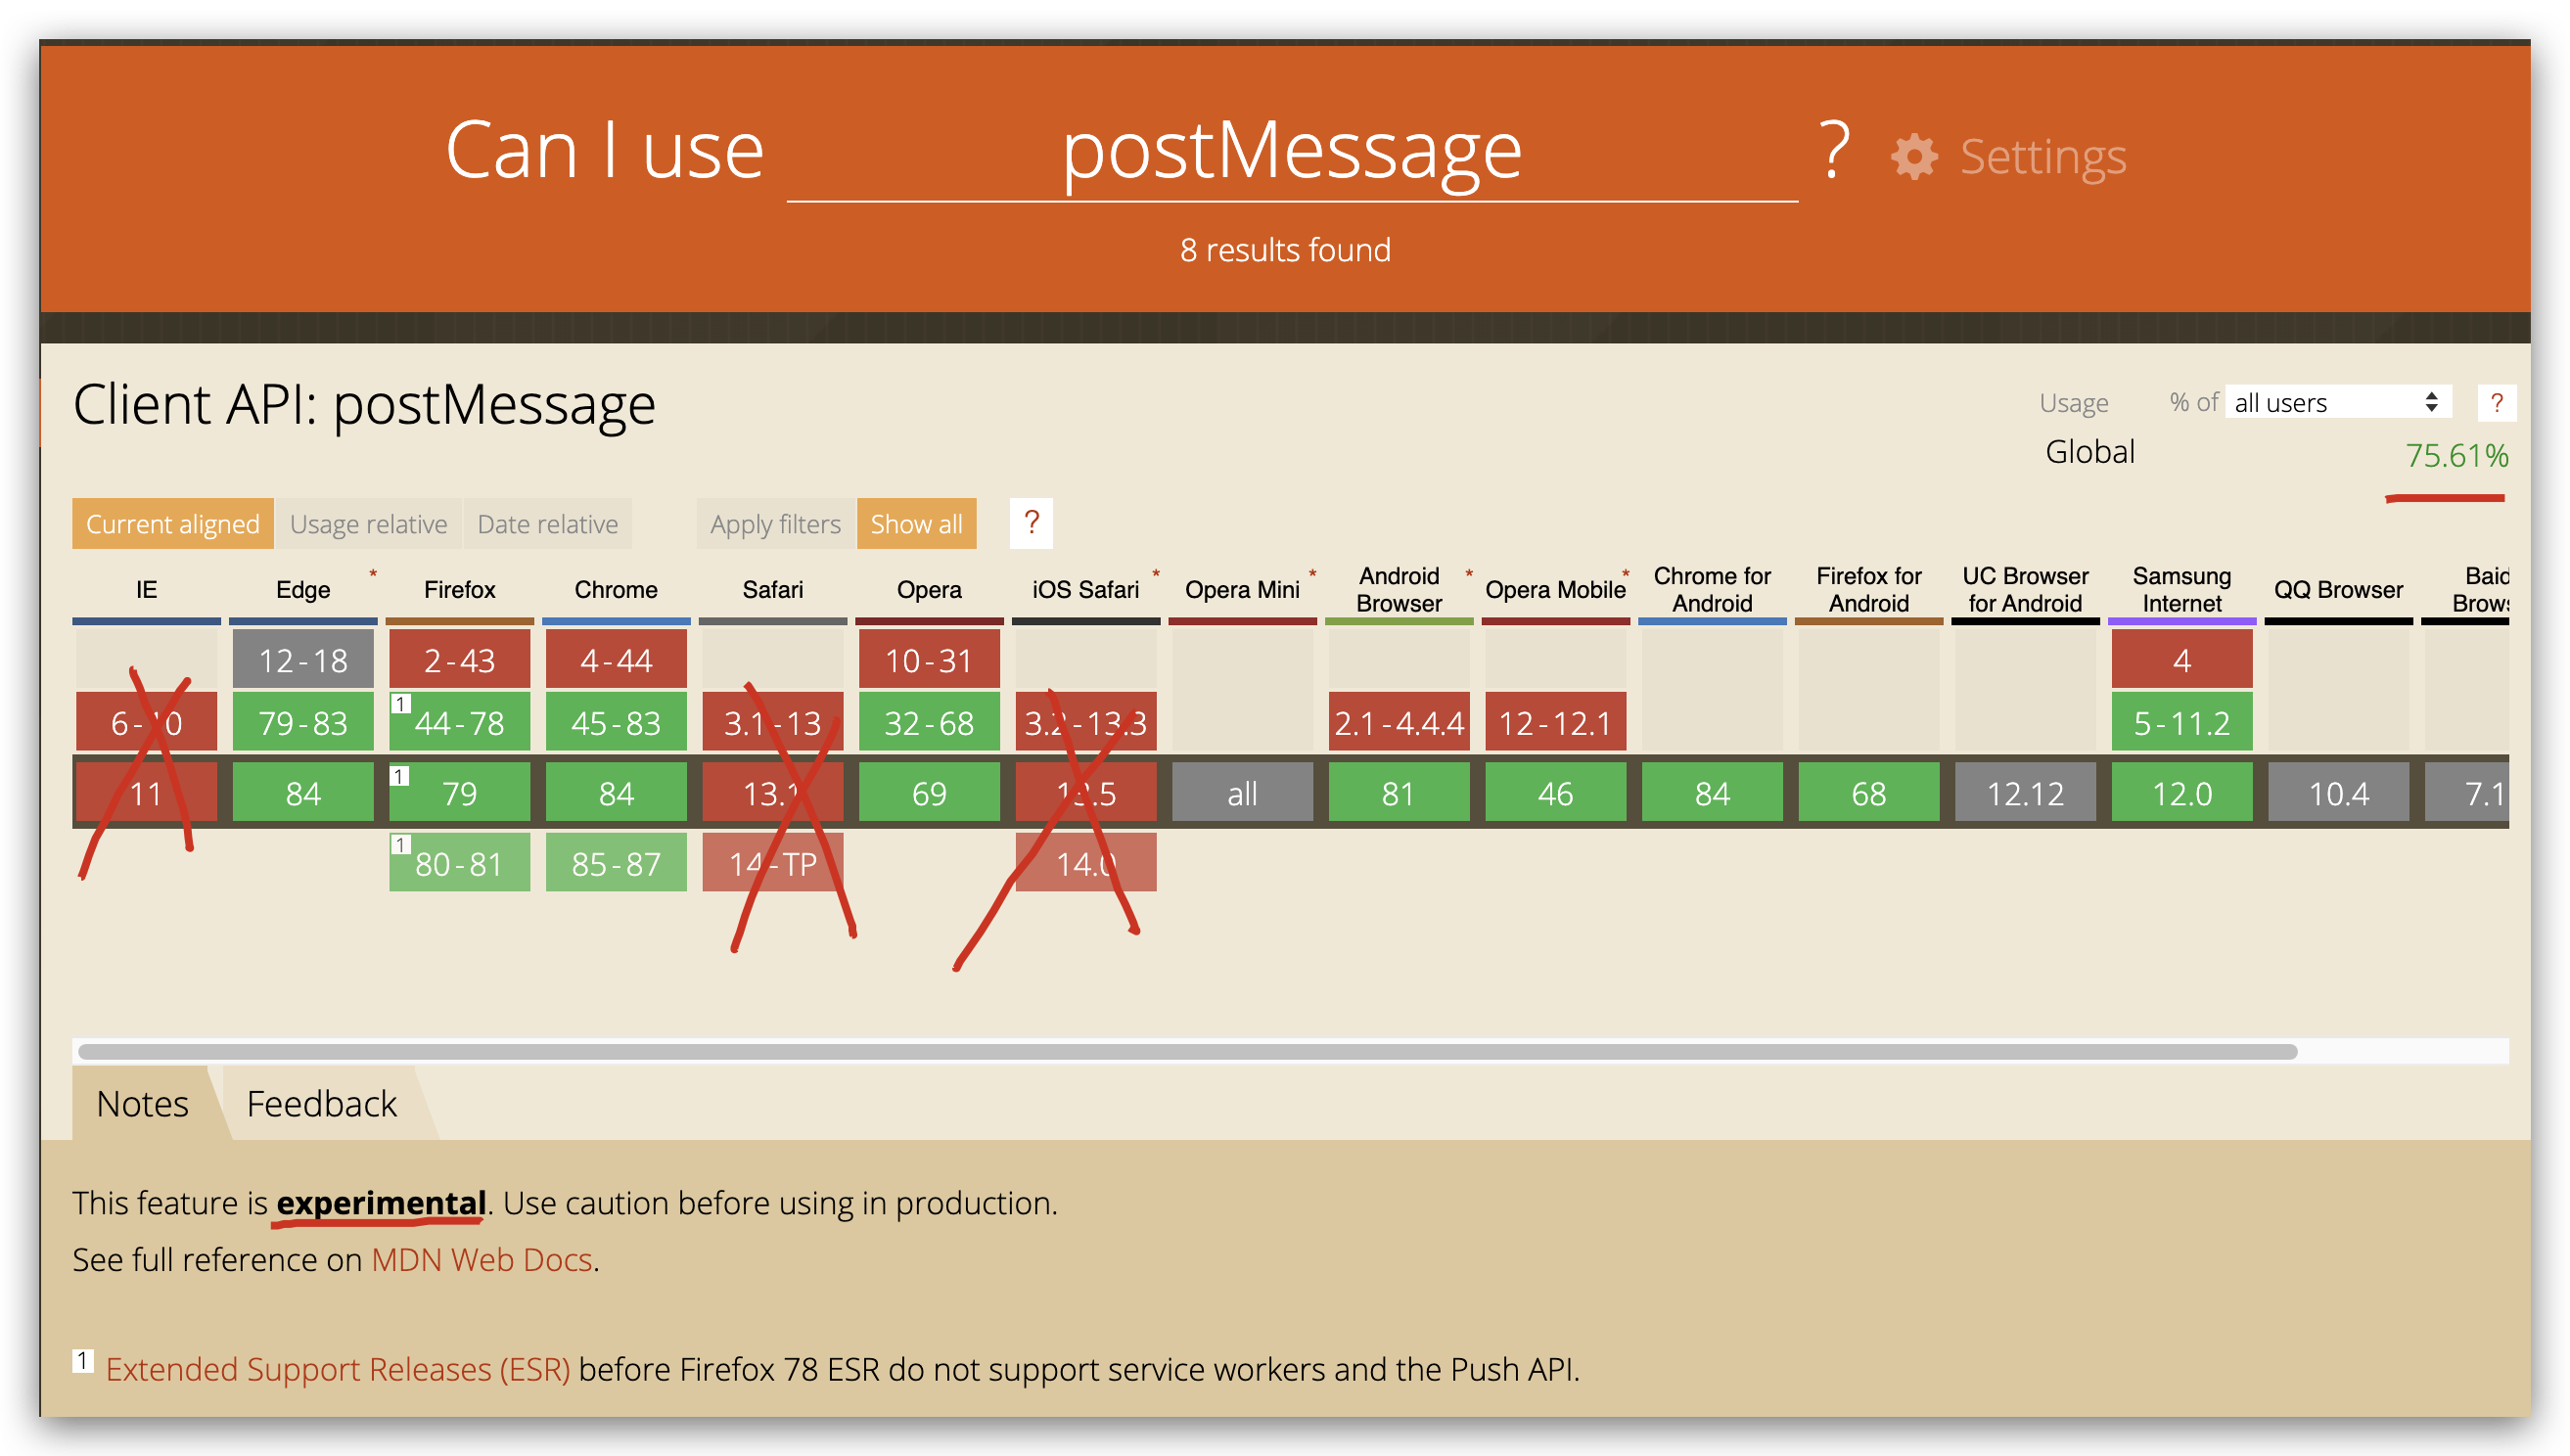Viewport: 2570px width, 1456px height.
Task: Click the UC Browser for Android header
Action: (2025, 590)
